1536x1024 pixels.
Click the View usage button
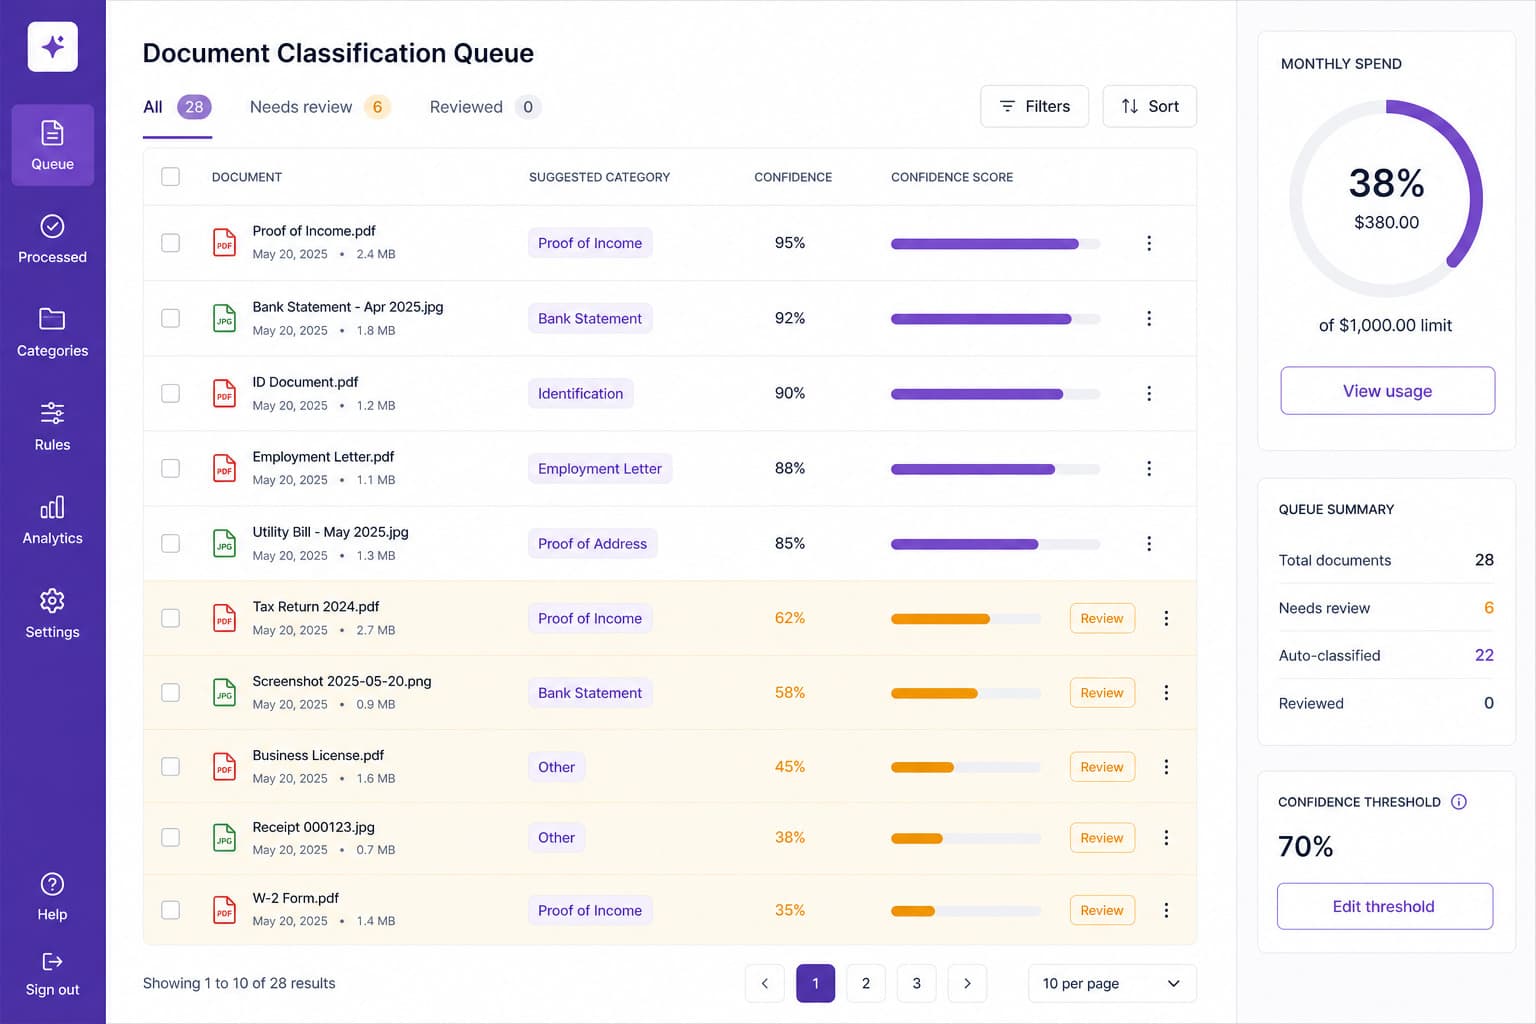point(1388,391)
